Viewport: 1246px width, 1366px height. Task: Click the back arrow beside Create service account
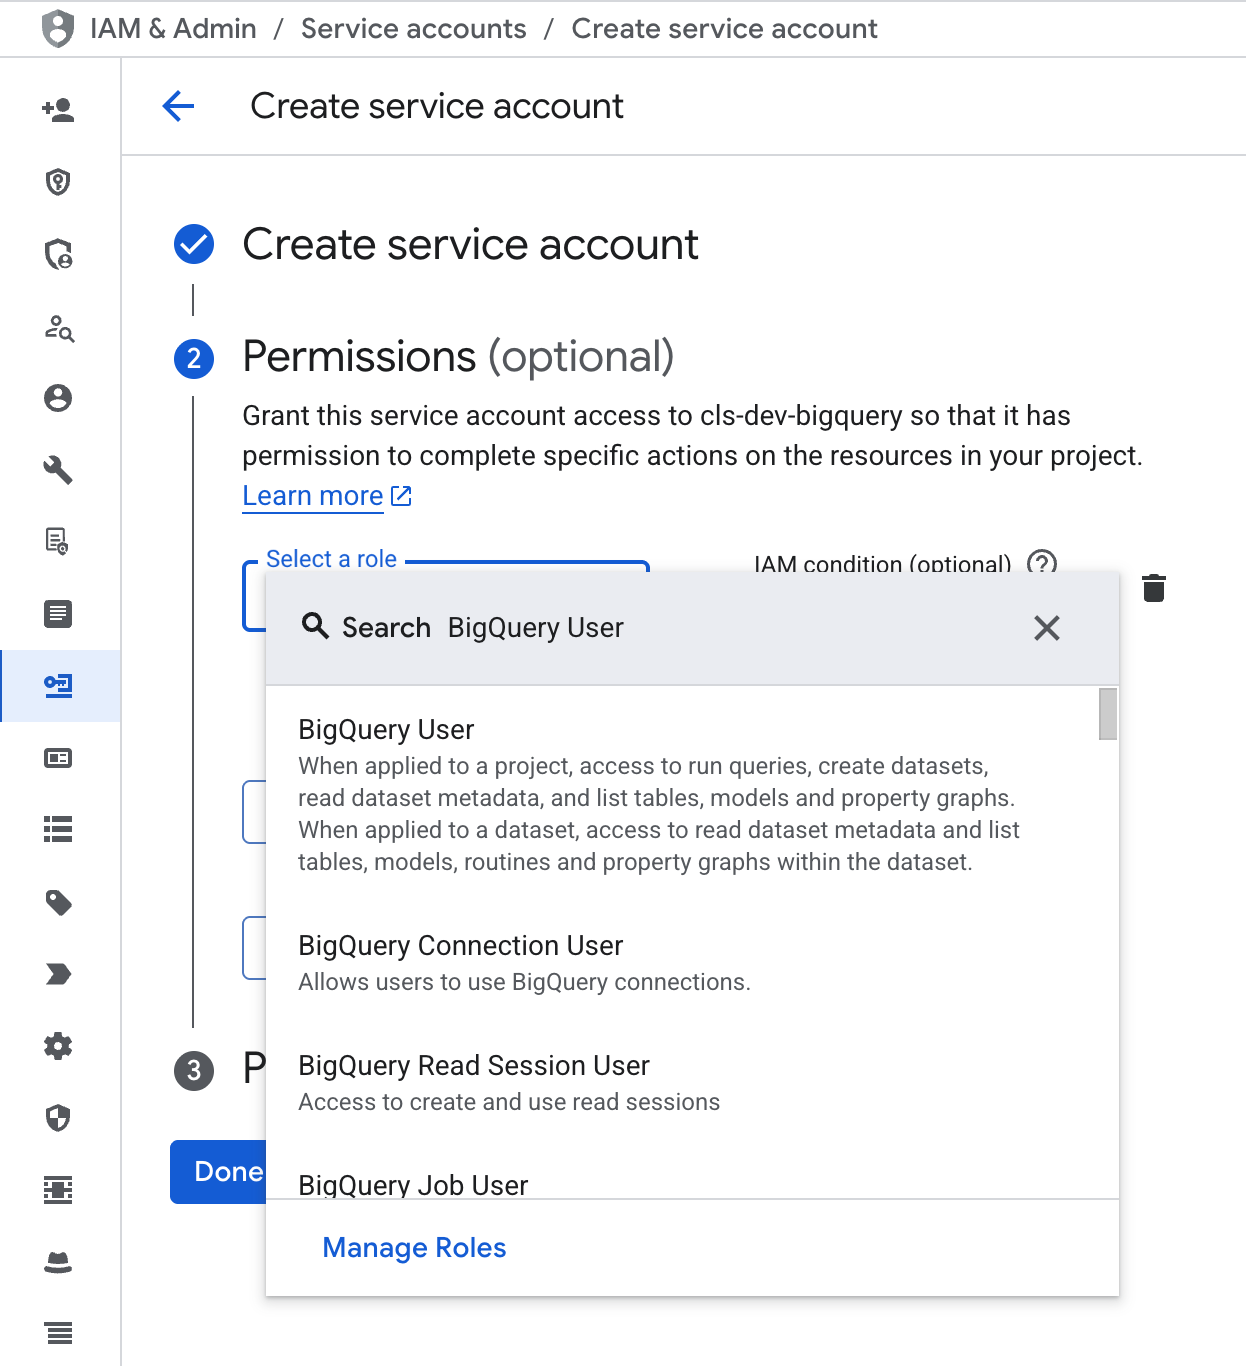178,105
